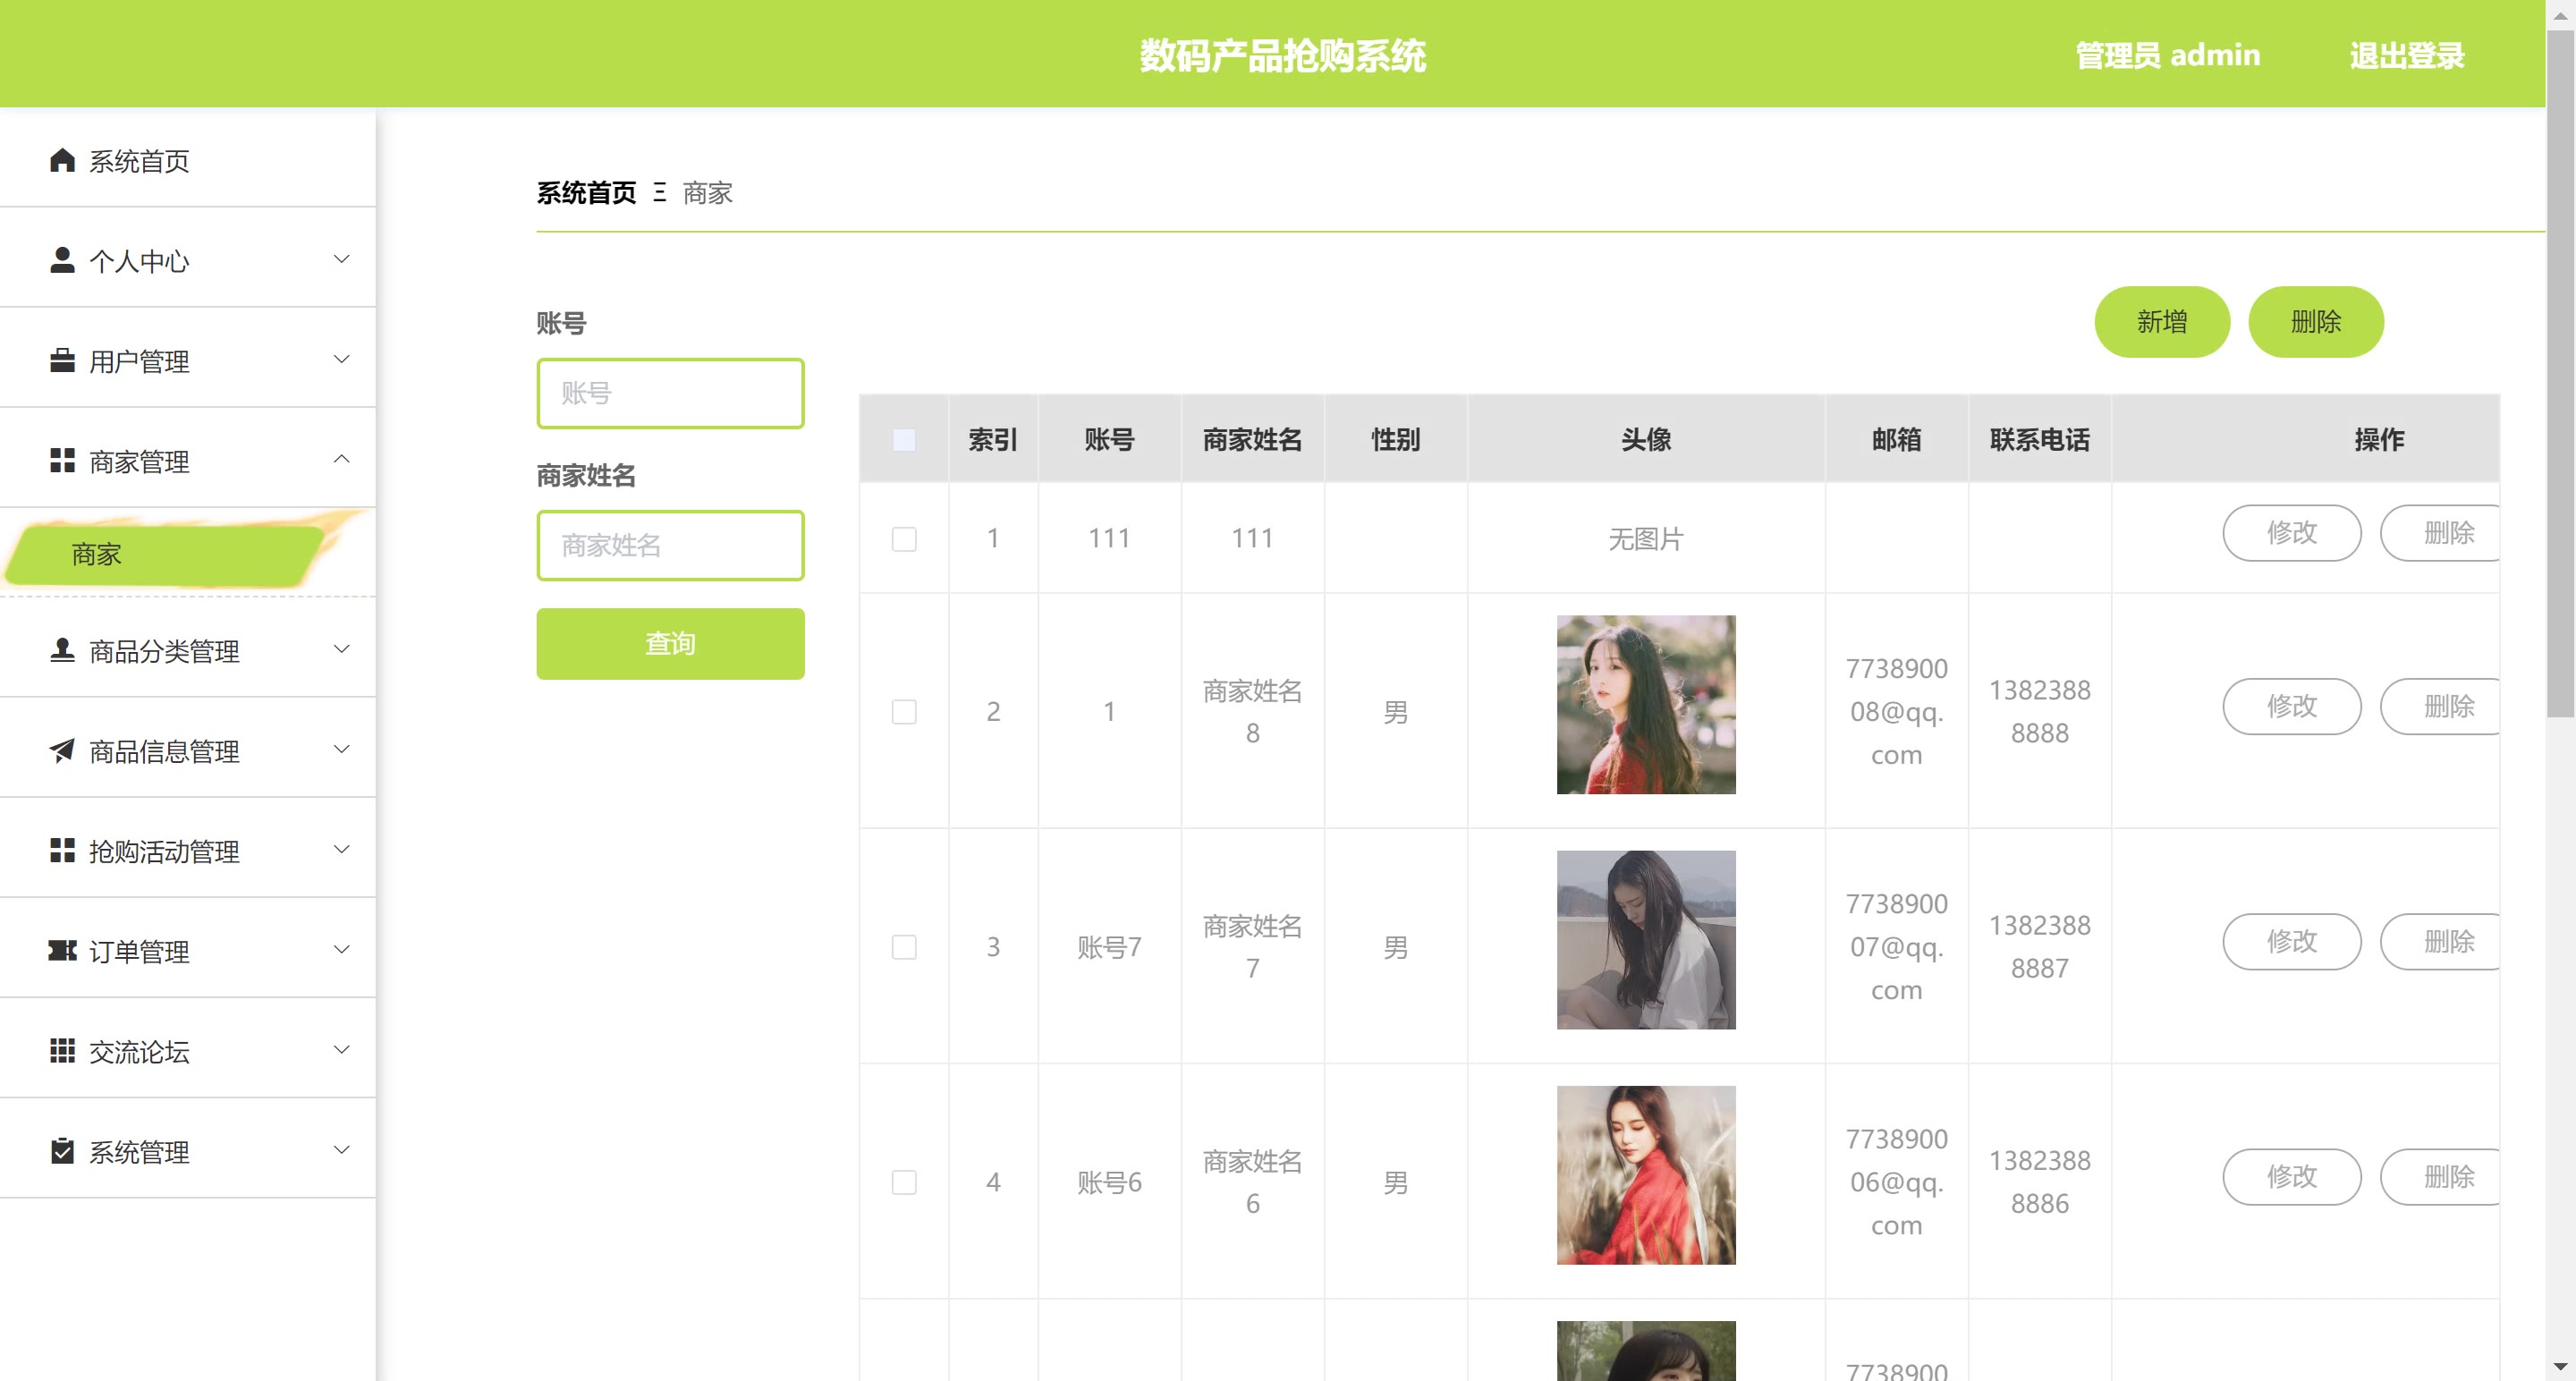This screenshot has height=1381, width=2576.
Task: Open the 订单管理 menu label
Action: (139, 951)
